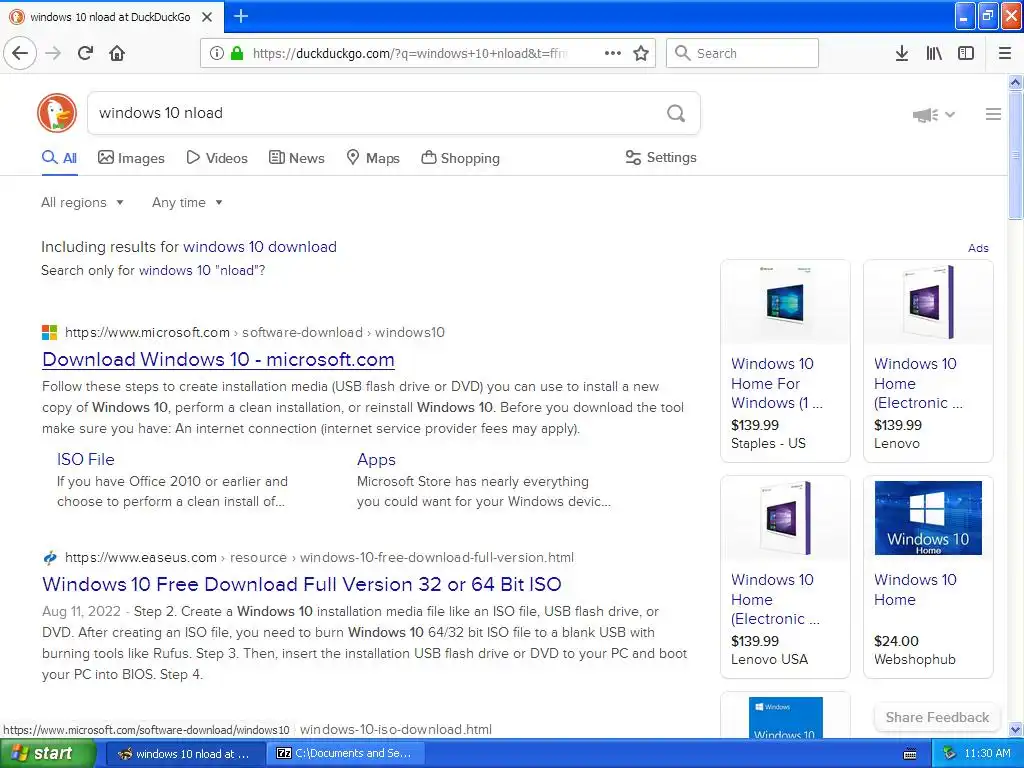Screen dimensions: 1024x768
Task: Select the All results tab
Action: 59,158
